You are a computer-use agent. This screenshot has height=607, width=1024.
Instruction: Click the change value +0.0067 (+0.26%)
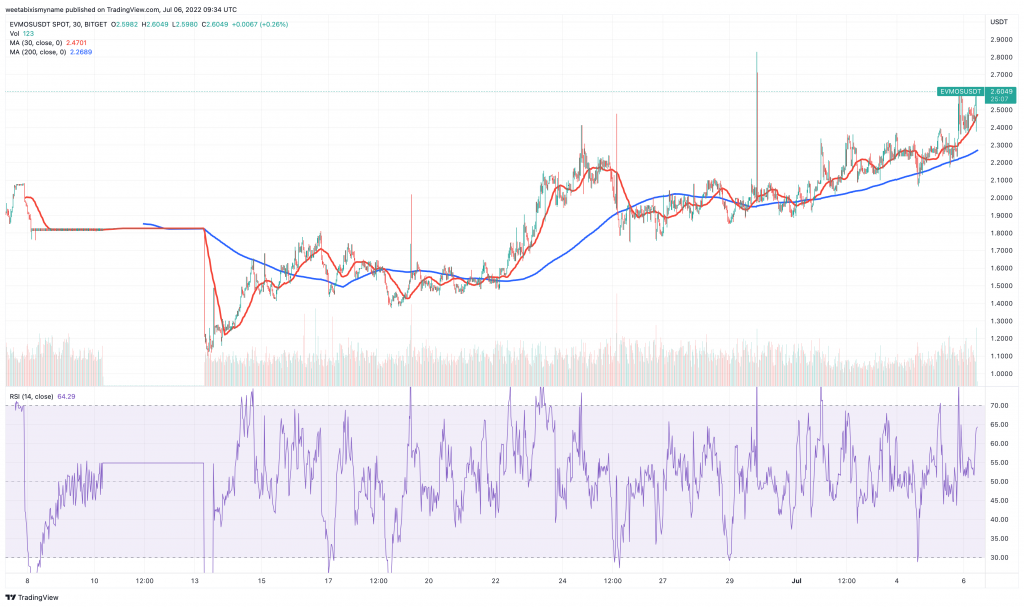tap(260, 24)
